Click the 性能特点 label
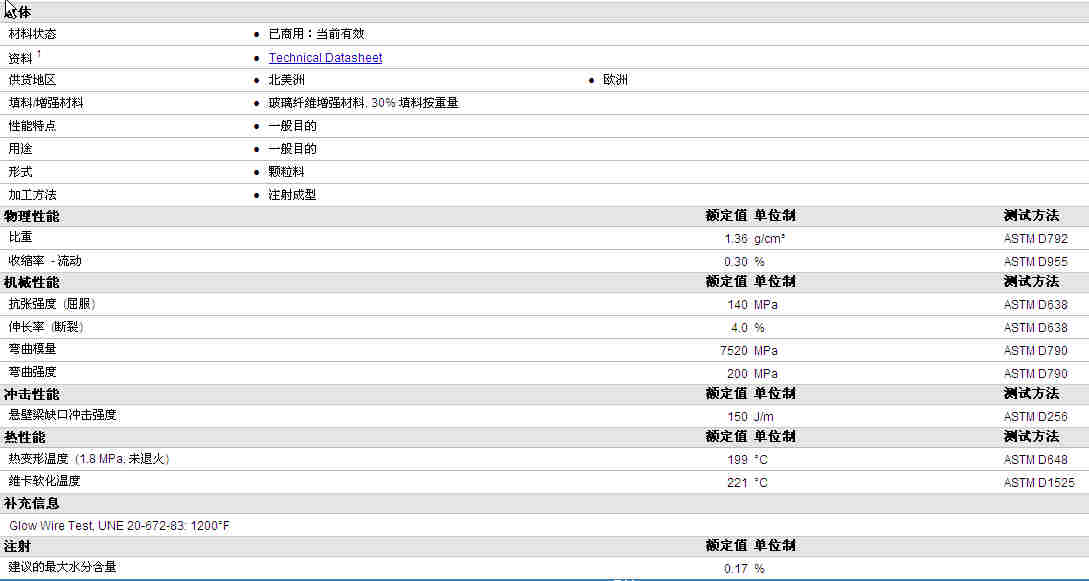The image size is (1089, 581). click(x=32, y=126)
